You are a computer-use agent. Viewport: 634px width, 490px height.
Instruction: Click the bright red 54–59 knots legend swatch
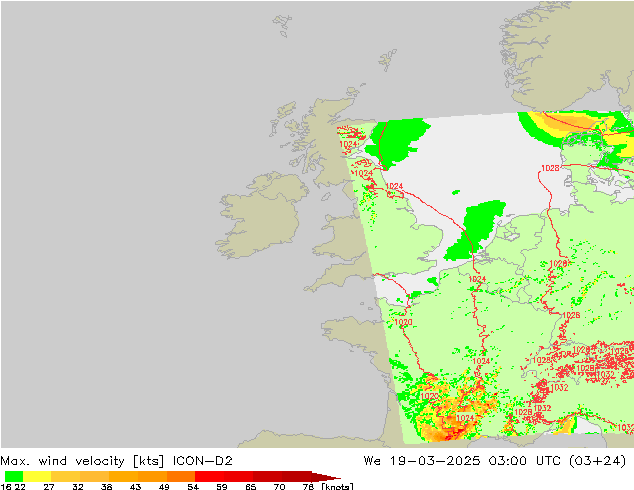point(209,476)
